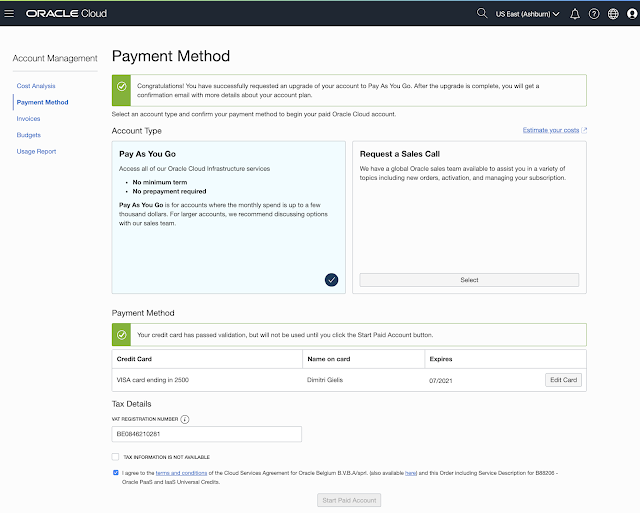Click the 'Account Management' sidebar heading

pyautogui.click(x=55, y=58)
